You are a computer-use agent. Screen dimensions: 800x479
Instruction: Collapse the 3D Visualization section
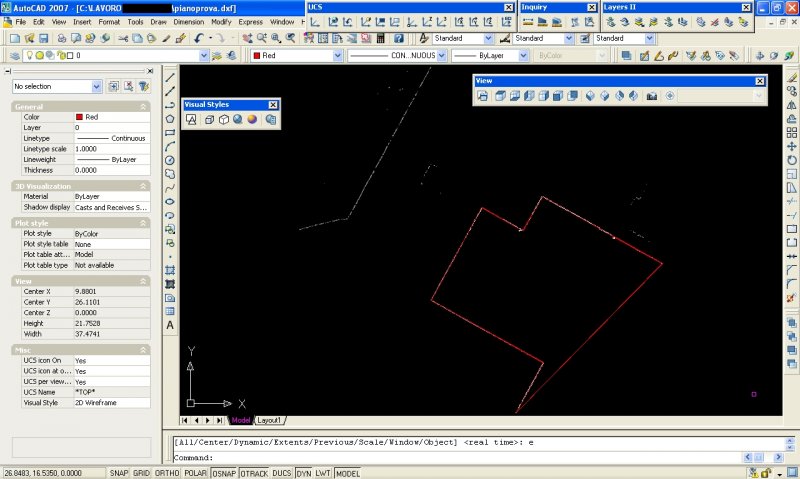click(x=143, y=186)
